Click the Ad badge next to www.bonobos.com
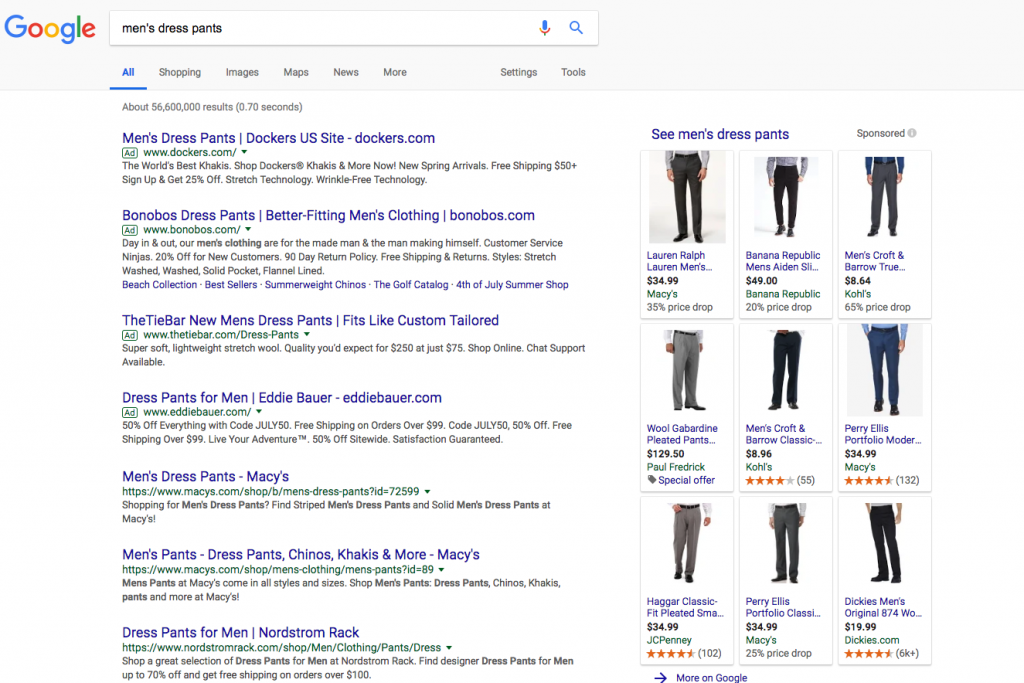1024x683 pixels. pos(130,229)
